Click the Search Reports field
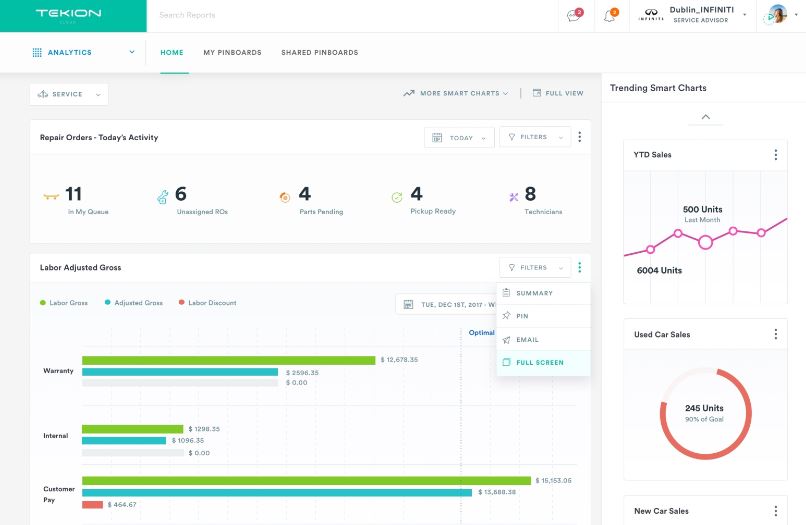 [352, 15]
